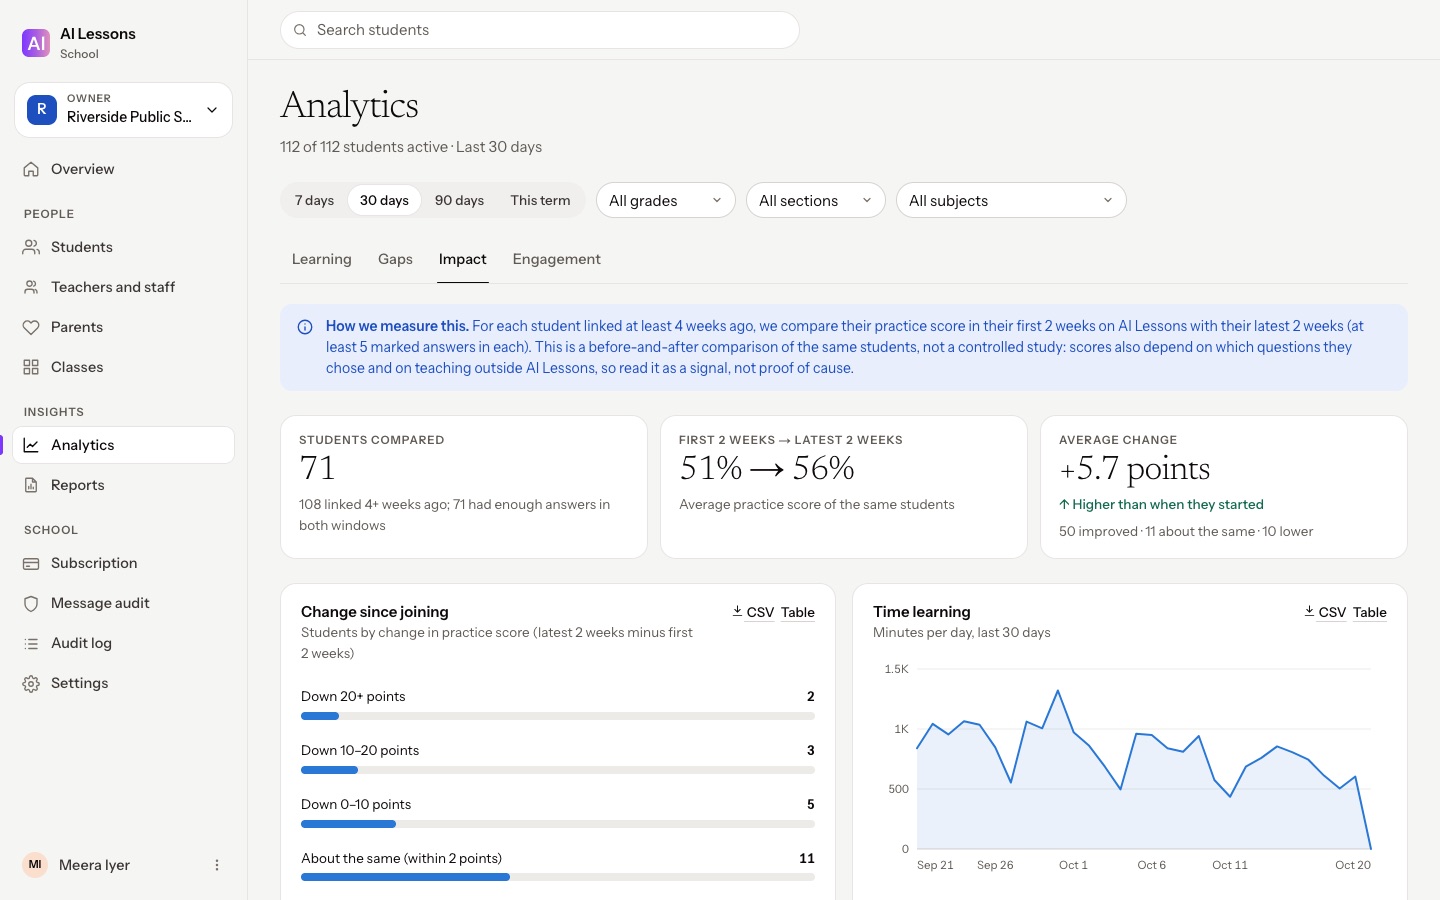Image resolution: width=1440 pixels, height=900 pixels.
Task: Click the Teachers and staff icon
Action: point(31,287)
